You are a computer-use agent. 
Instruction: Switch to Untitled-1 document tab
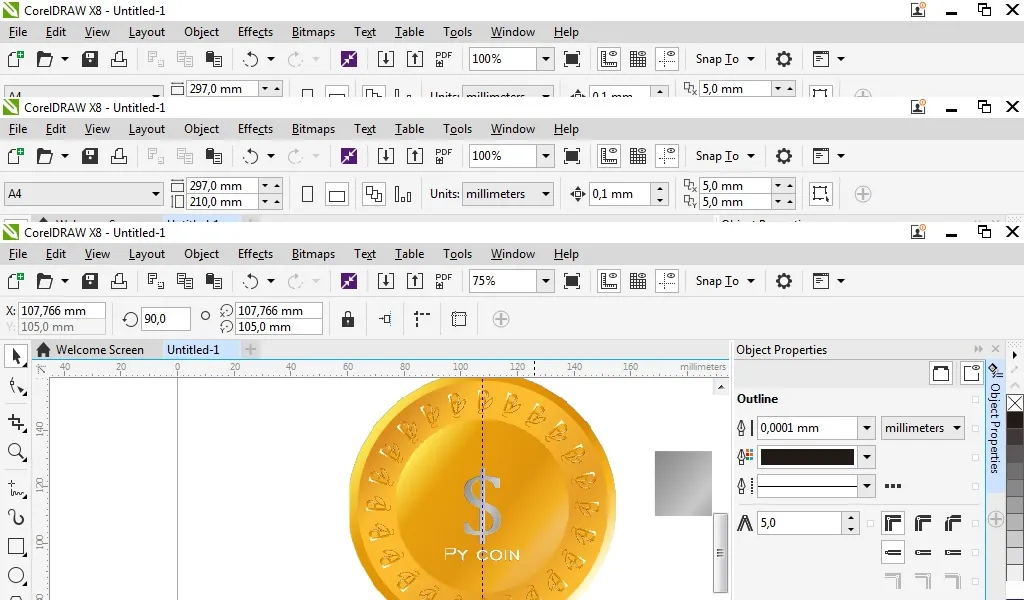(x=193, y=350)
